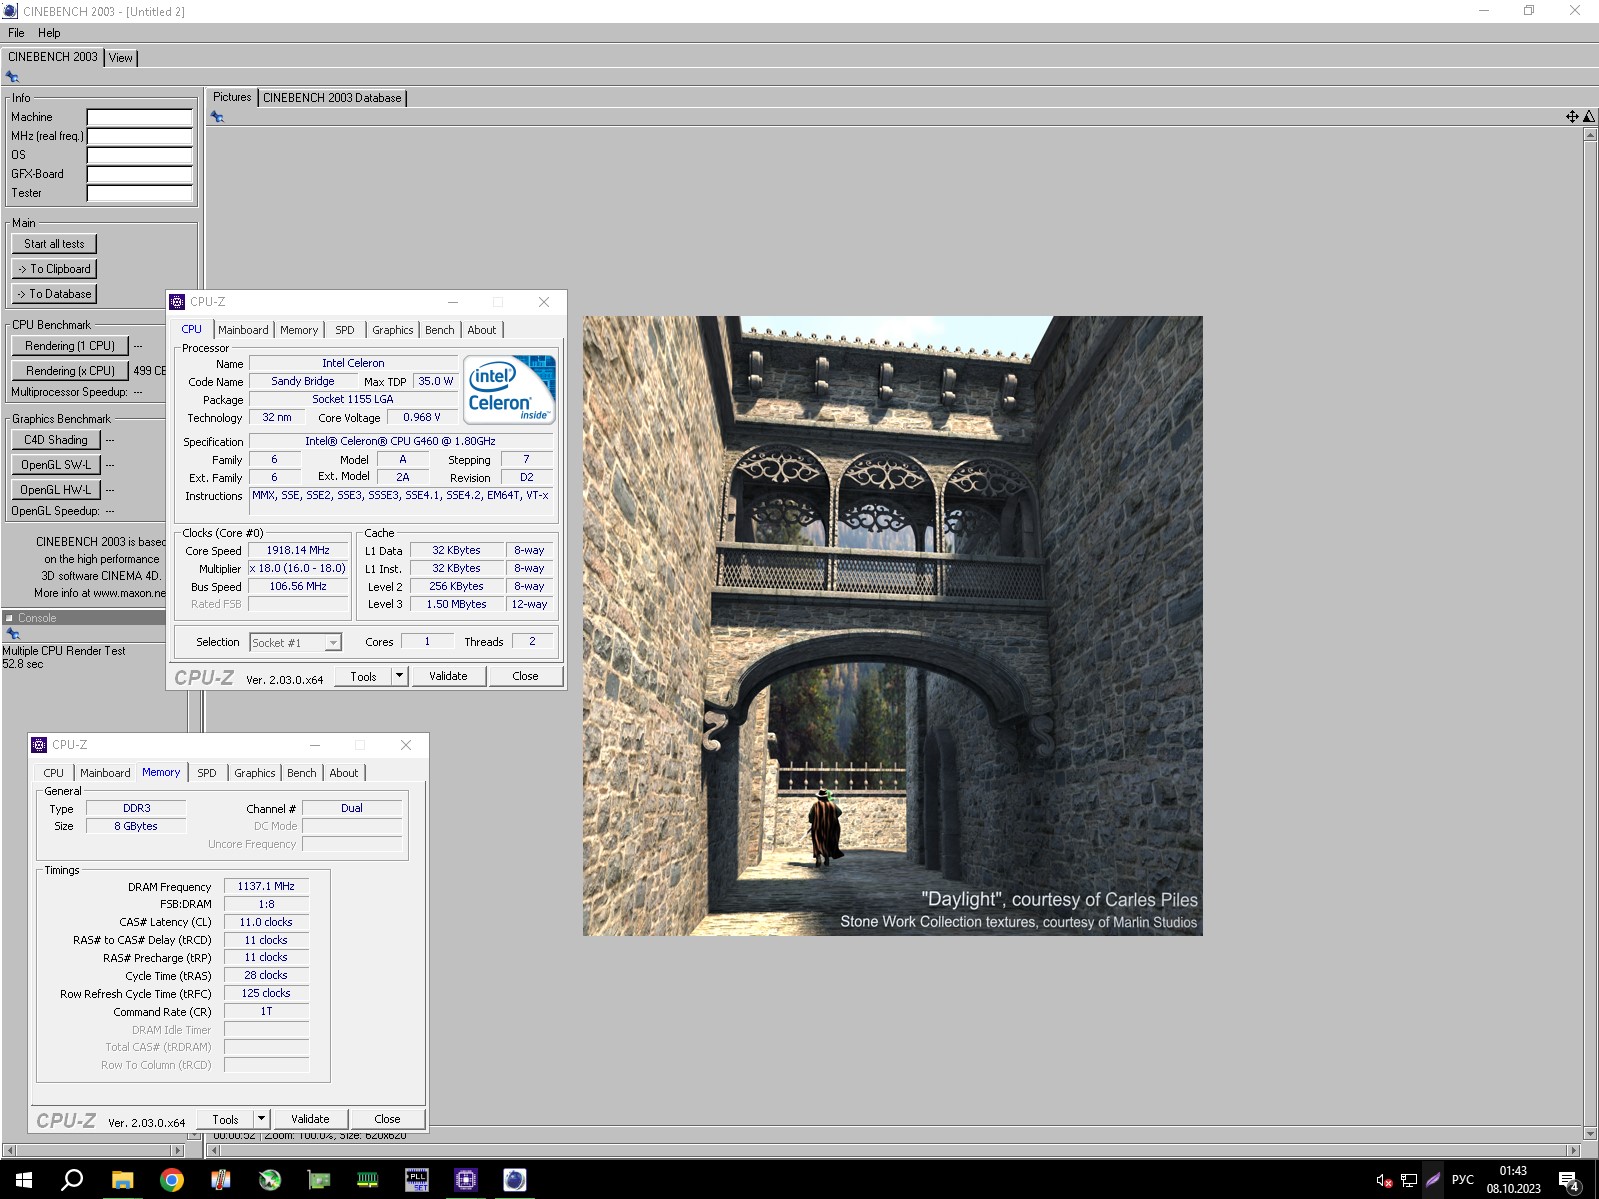
Task: Open the PLL SET utility in taskbar
Action: click(417, 1180)
